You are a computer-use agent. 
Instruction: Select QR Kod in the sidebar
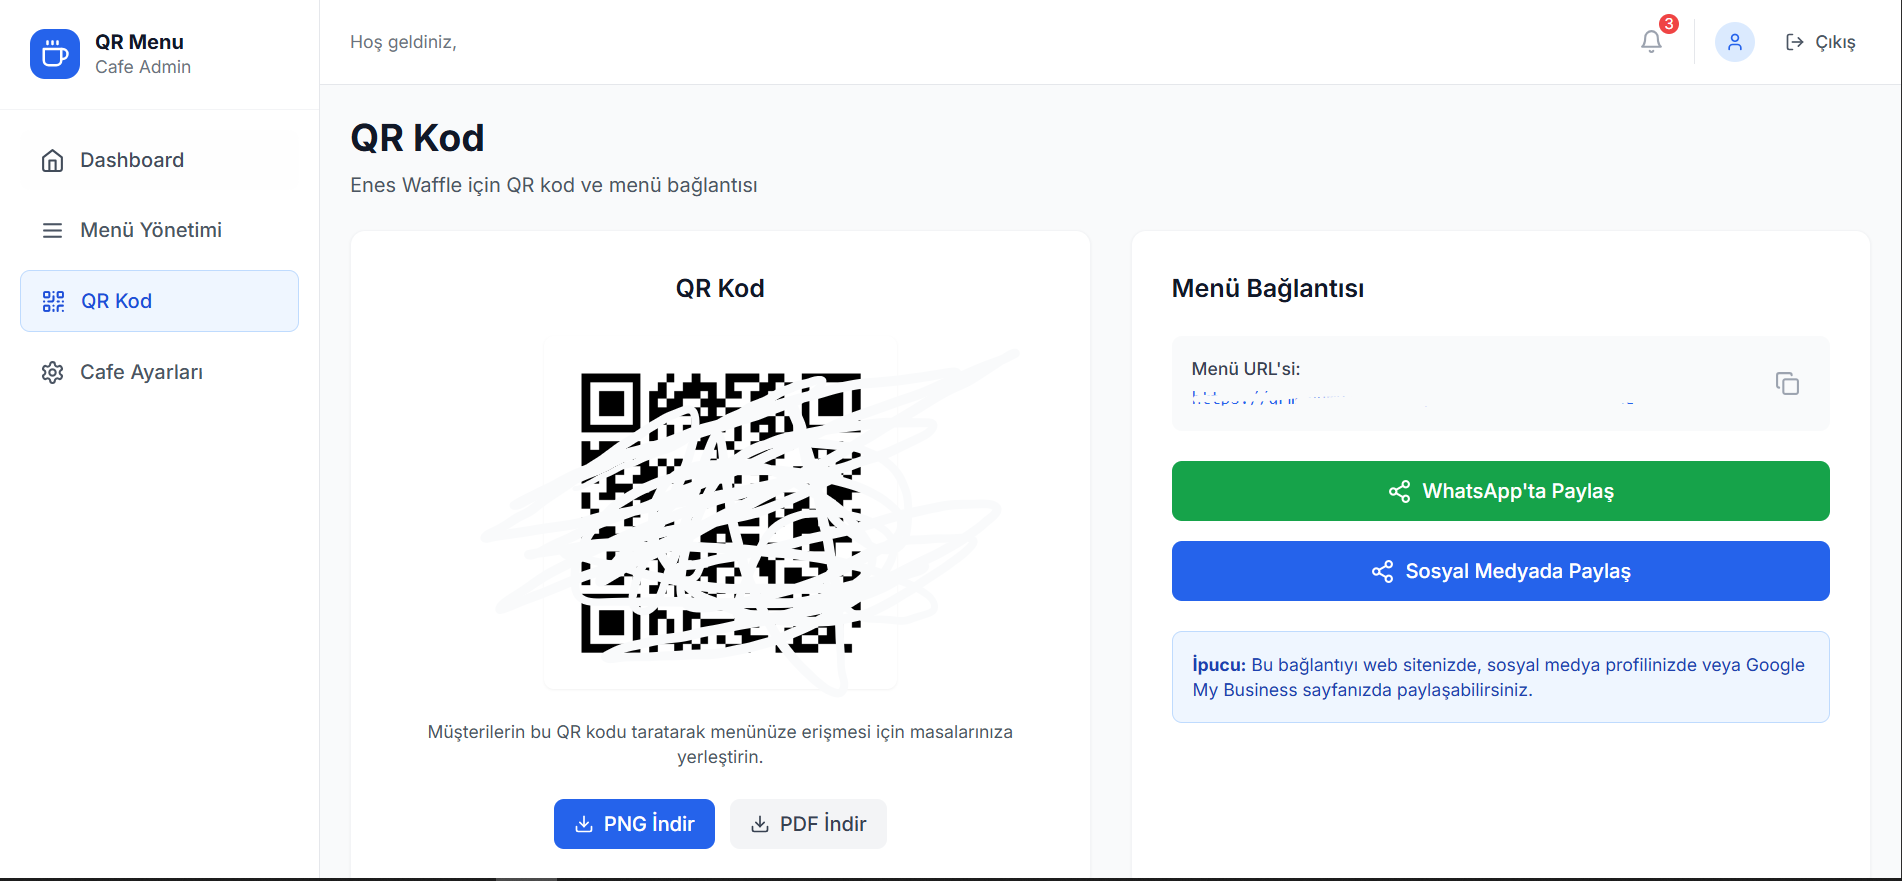[x=160, y=301]
